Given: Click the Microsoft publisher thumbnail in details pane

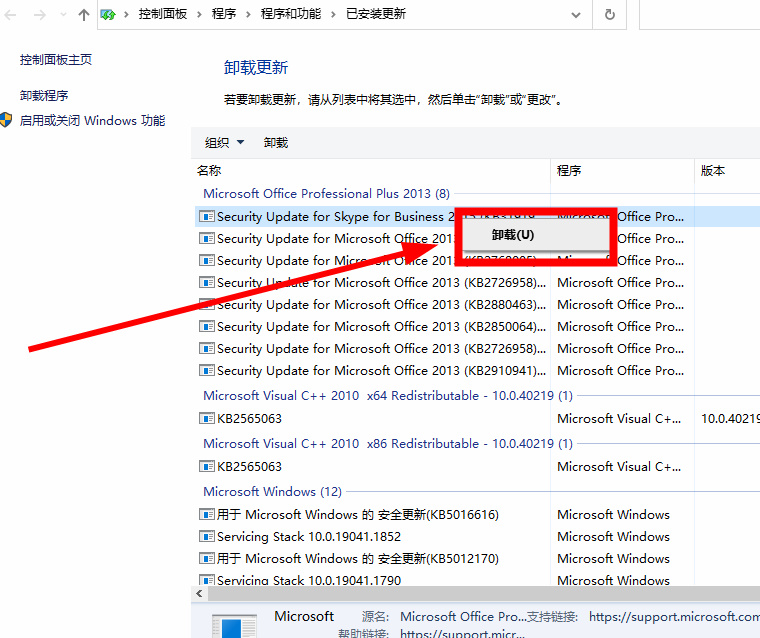Looking at the screenshot, I should point(233,626).
